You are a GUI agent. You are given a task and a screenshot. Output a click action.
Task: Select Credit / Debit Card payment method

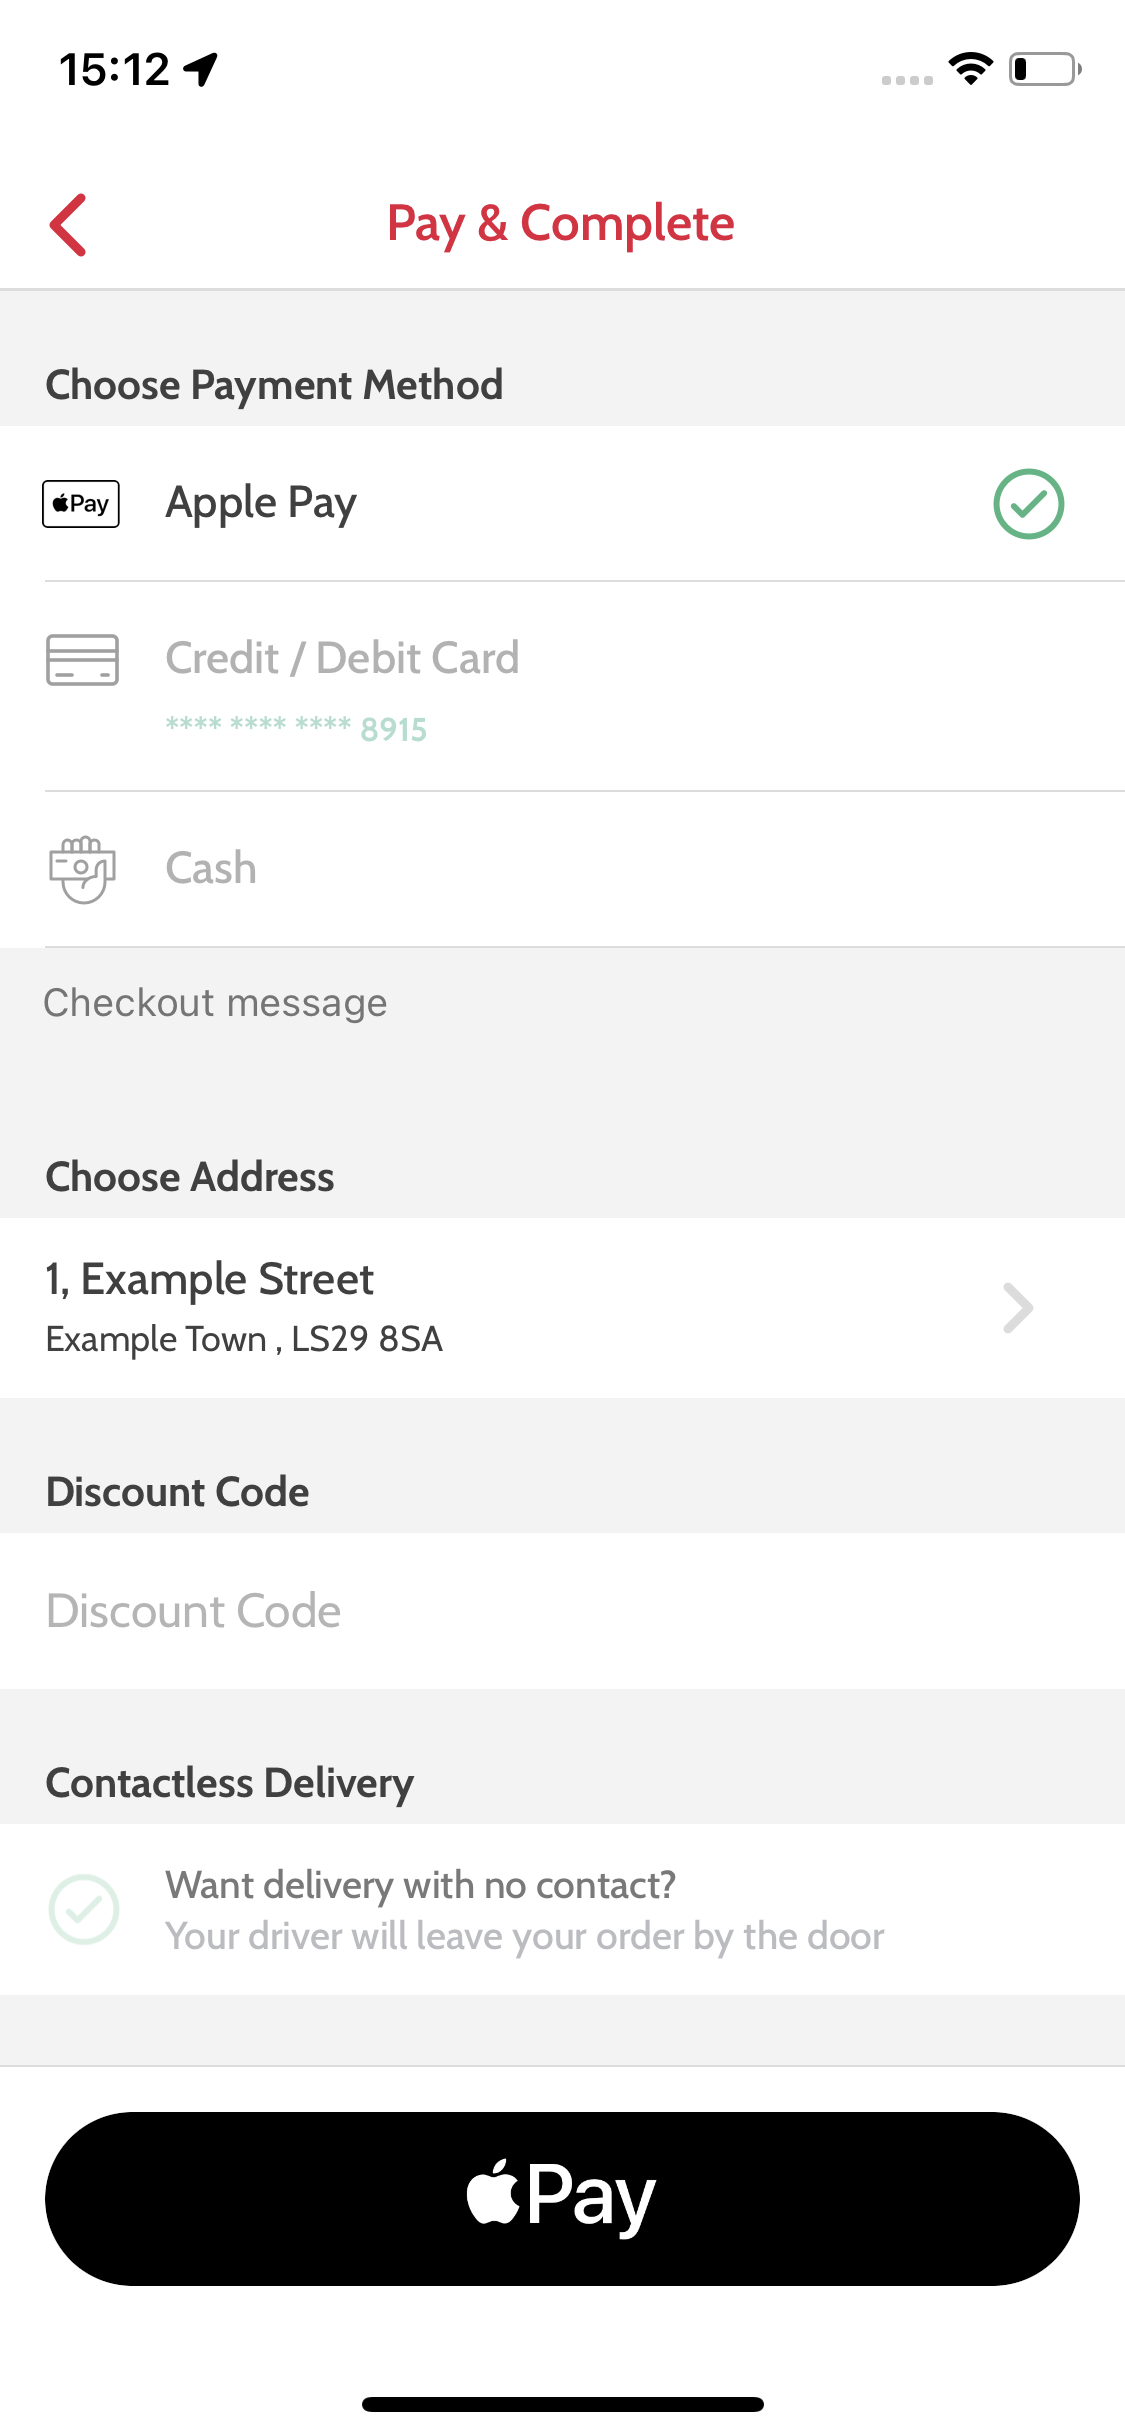point(342,659)
